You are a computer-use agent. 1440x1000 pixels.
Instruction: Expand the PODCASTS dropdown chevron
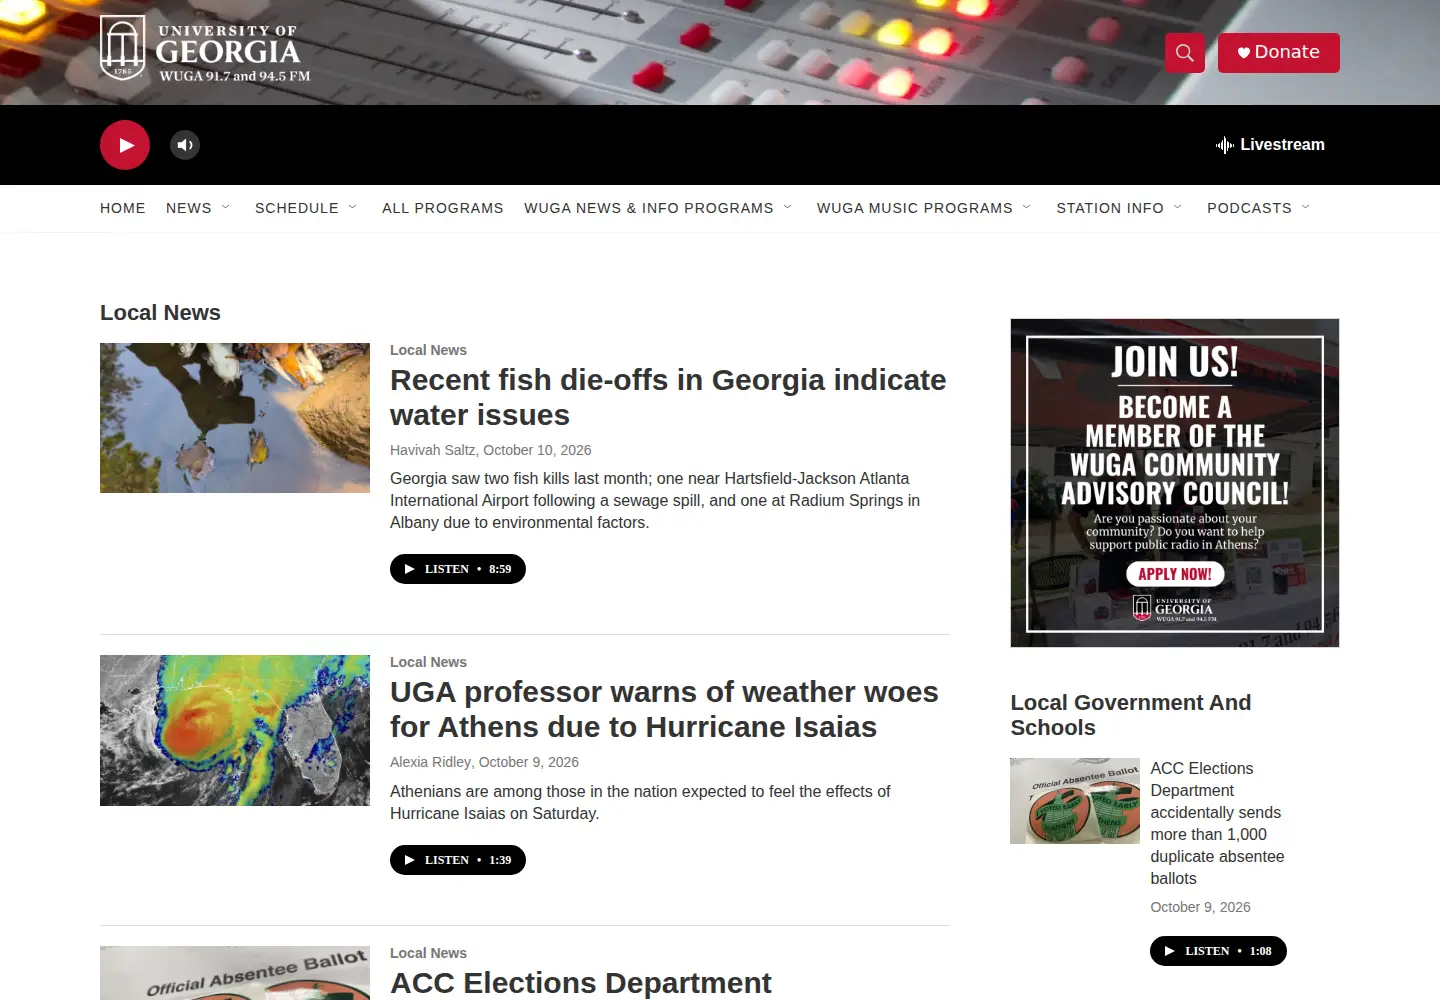(x=1306, y=207)
